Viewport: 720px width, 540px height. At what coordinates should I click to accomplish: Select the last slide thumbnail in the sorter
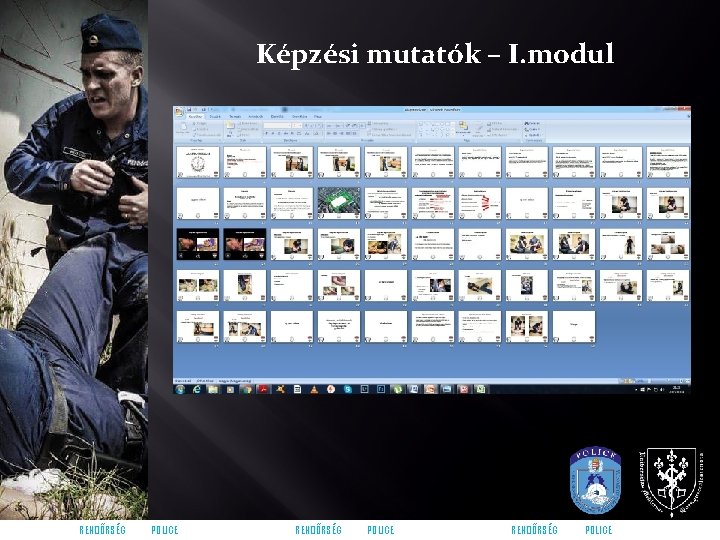coord(574,326)
